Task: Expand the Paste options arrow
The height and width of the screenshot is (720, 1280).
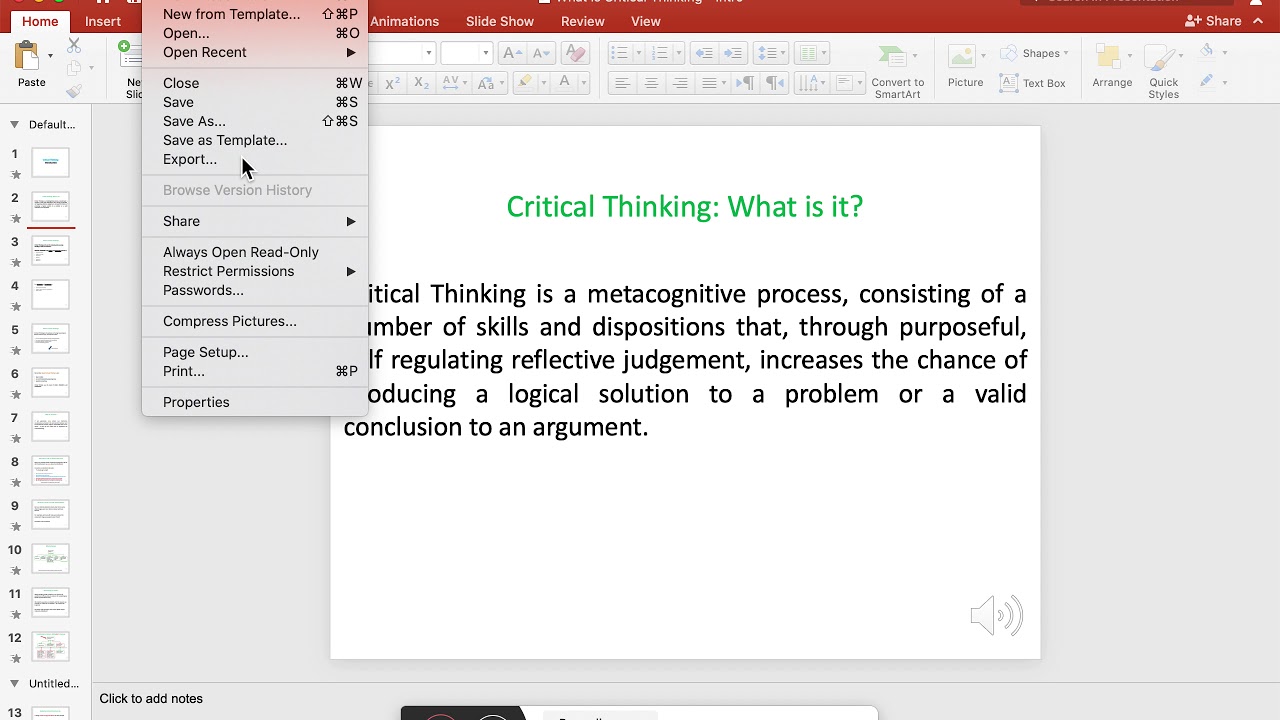Action: tap(49, 56)
